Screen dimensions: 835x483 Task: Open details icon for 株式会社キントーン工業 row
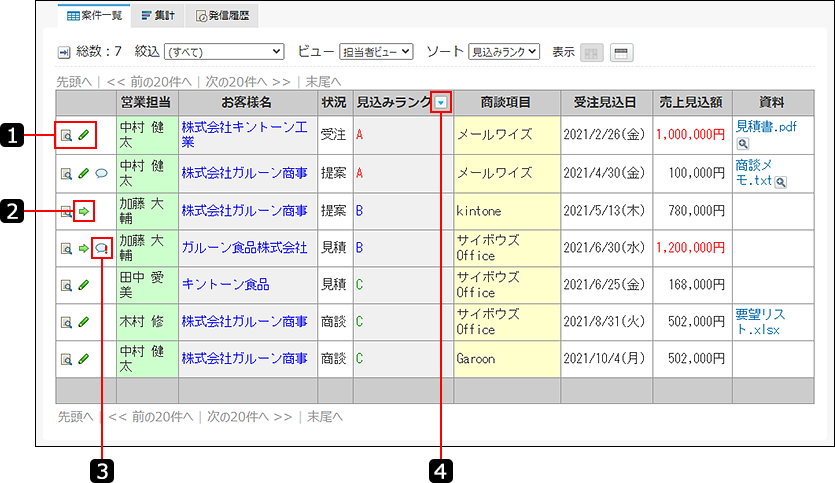tap(66, 136)
